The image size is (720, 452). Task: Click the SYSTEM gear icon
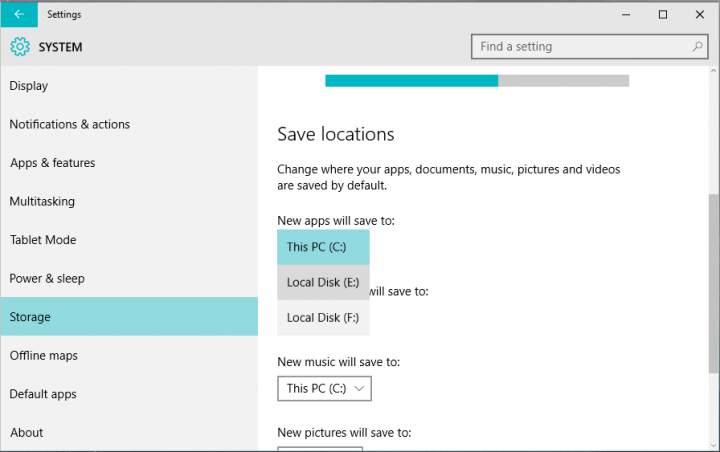20,47
